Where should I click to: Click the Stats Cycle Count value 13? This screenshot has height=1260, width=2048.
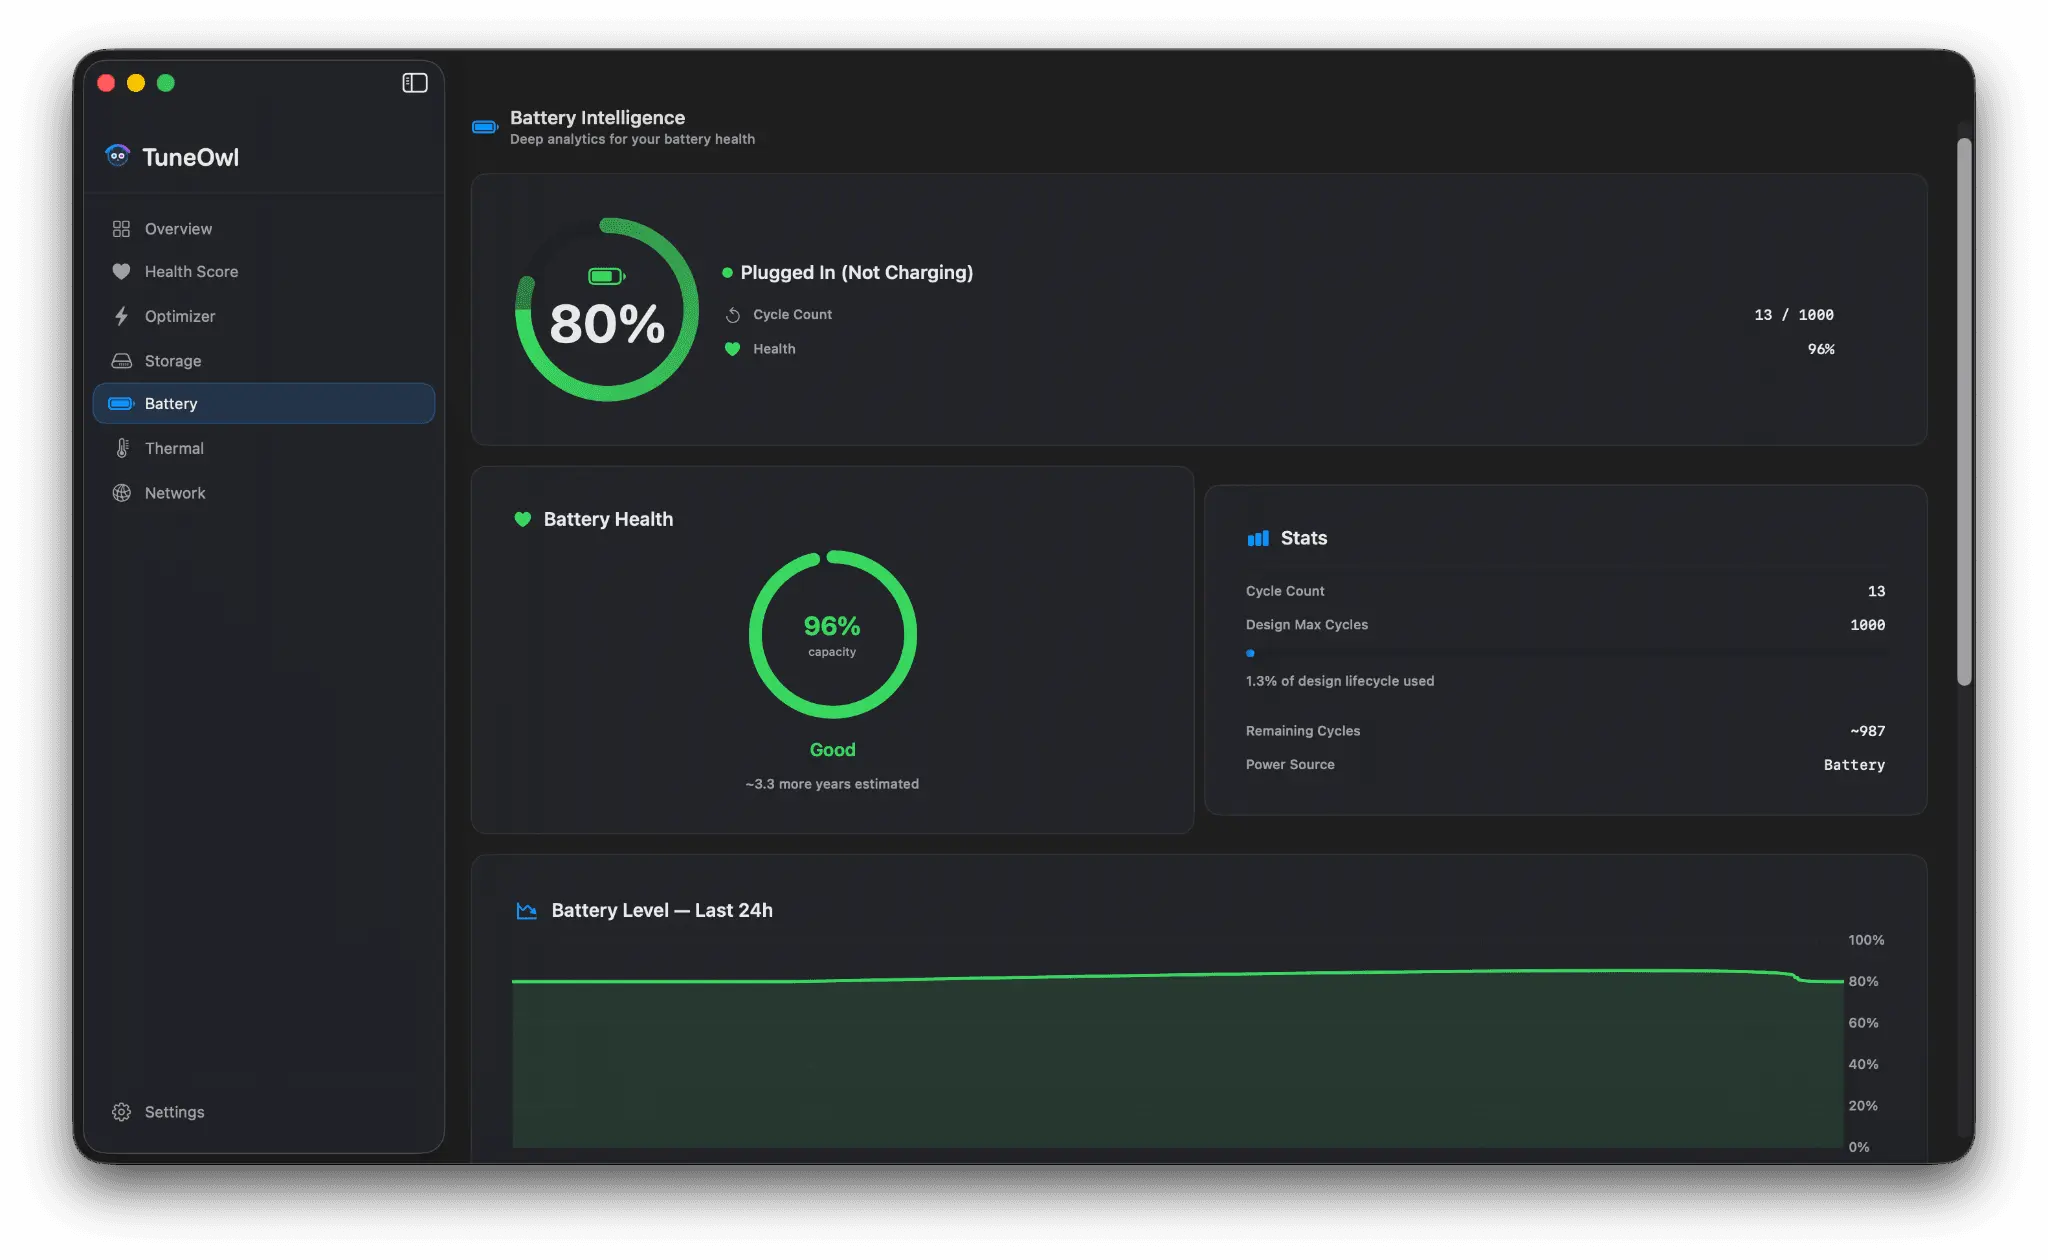pos(1876,591)
